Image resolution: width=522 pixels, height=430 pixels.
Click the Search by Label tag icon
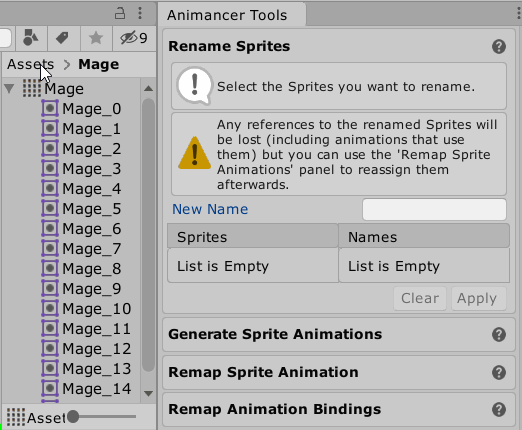coord(62,38)
